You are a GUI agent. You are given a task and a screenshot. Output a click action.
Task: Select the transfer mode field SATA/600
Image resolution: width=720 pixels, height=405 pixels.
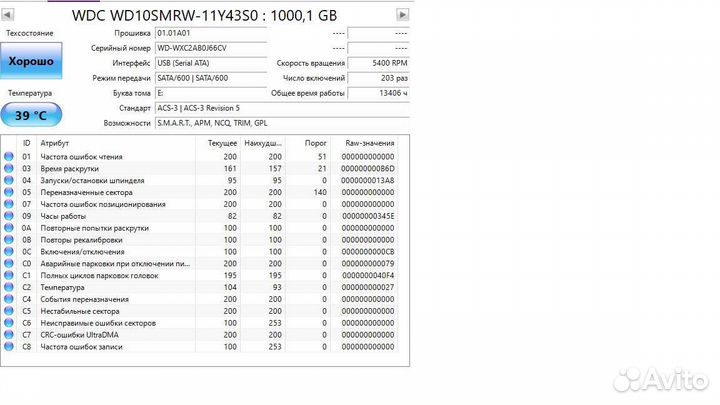[211, 78]
